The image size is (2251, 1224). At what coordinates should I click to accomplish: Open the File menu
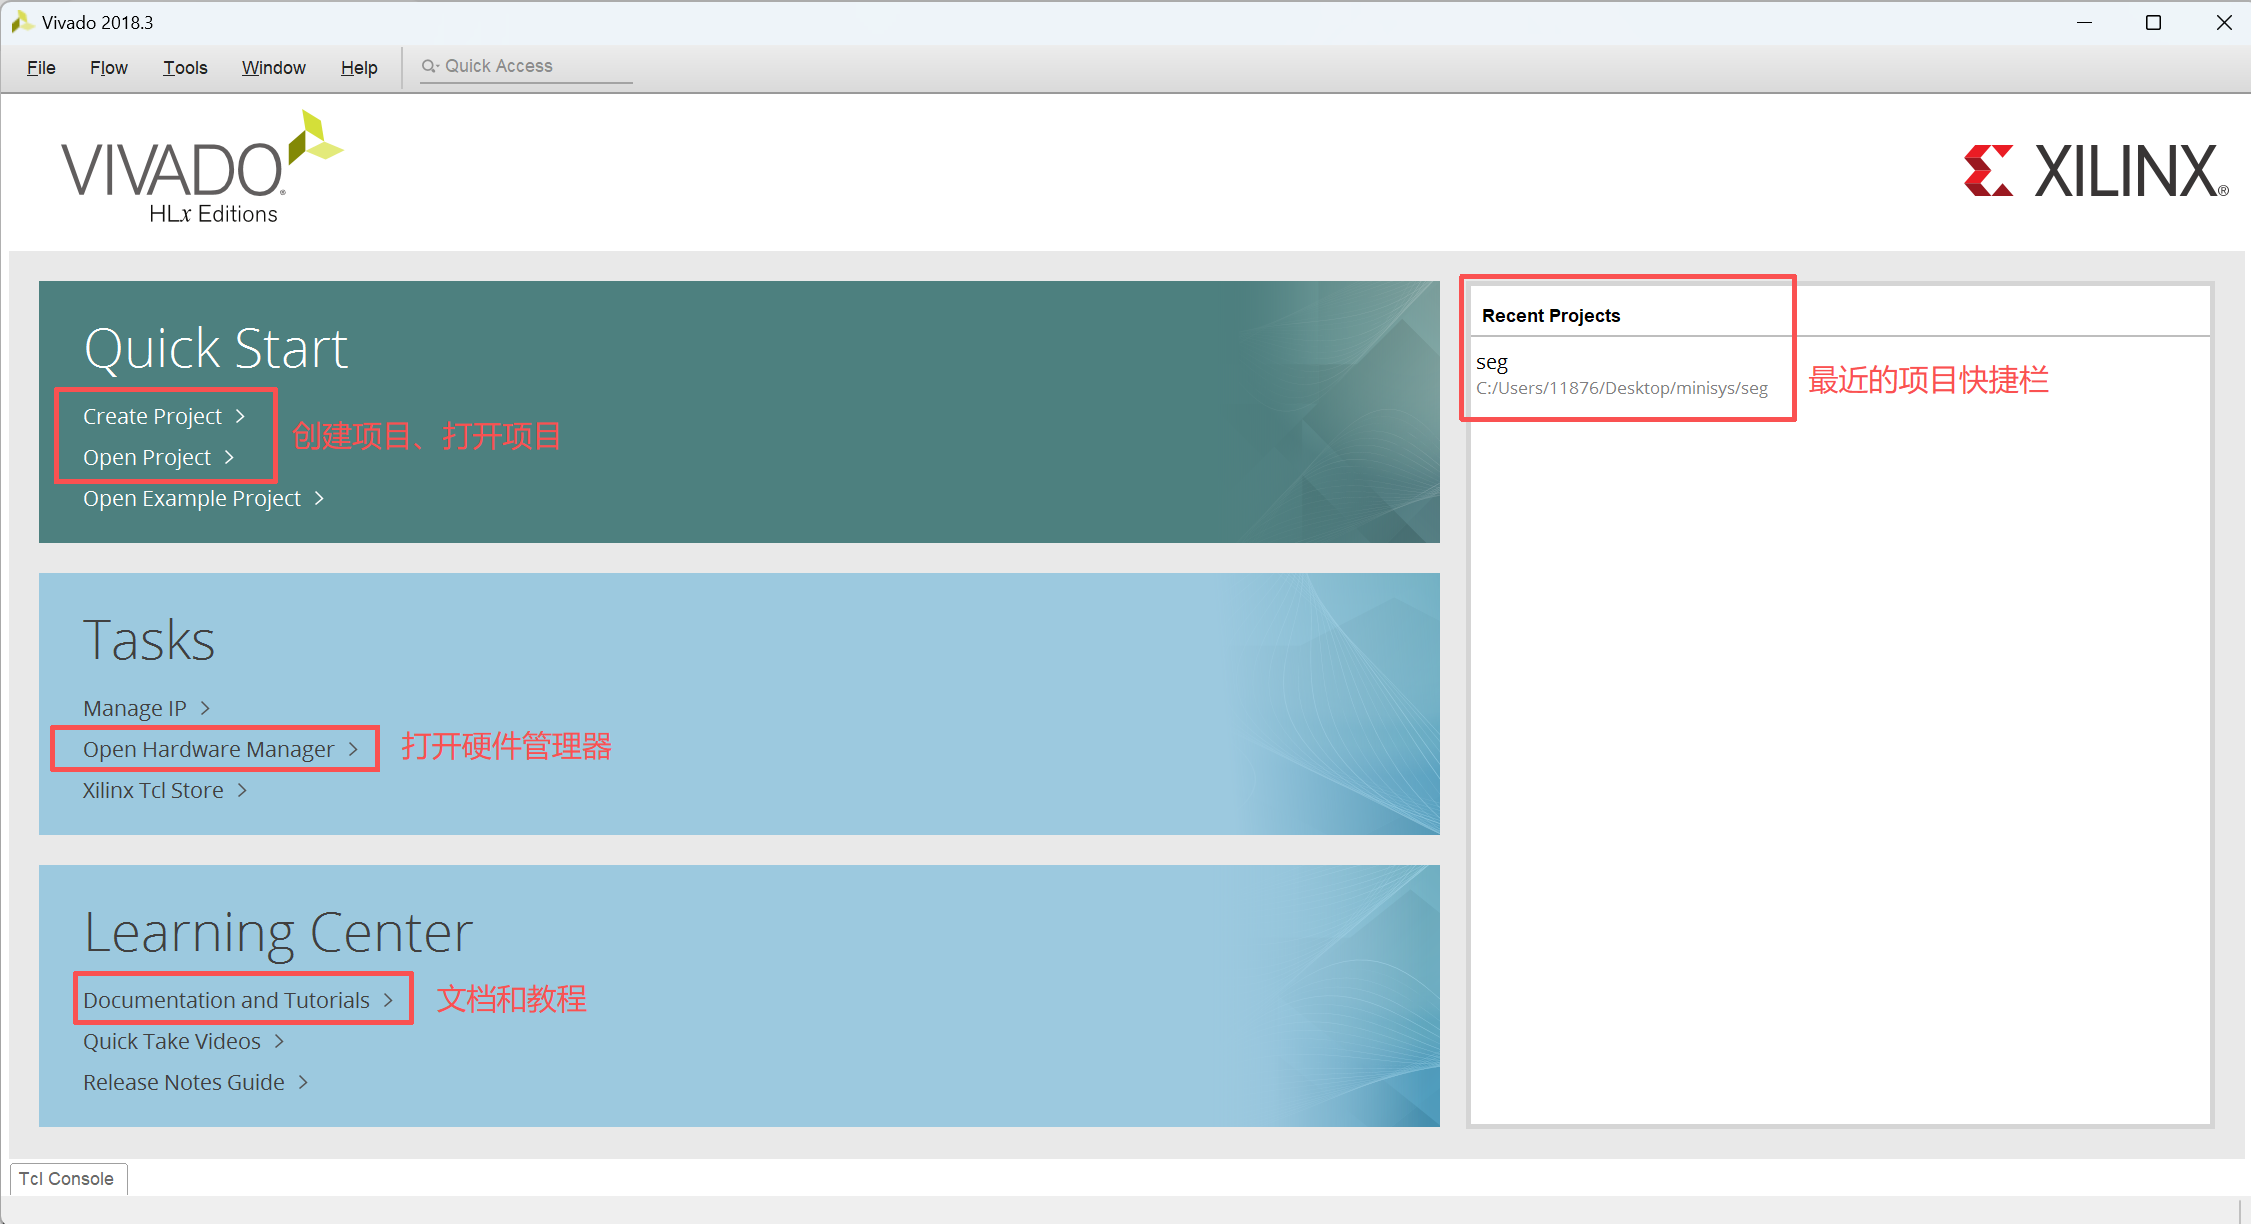(x=41, y=67)
